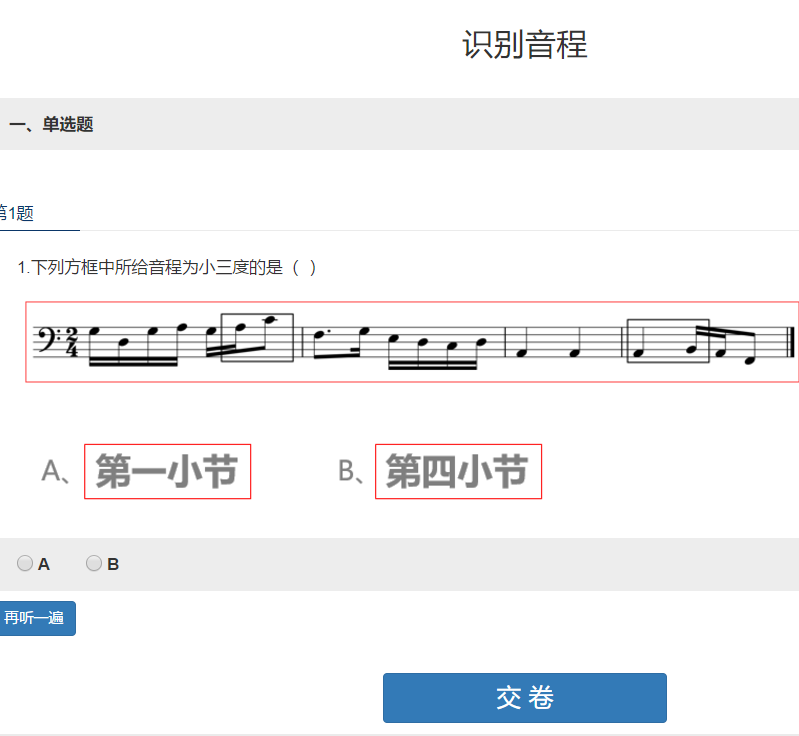Click the boxed interval in measure four
Screen dimensions: 799x736
[x=667, y=342]
